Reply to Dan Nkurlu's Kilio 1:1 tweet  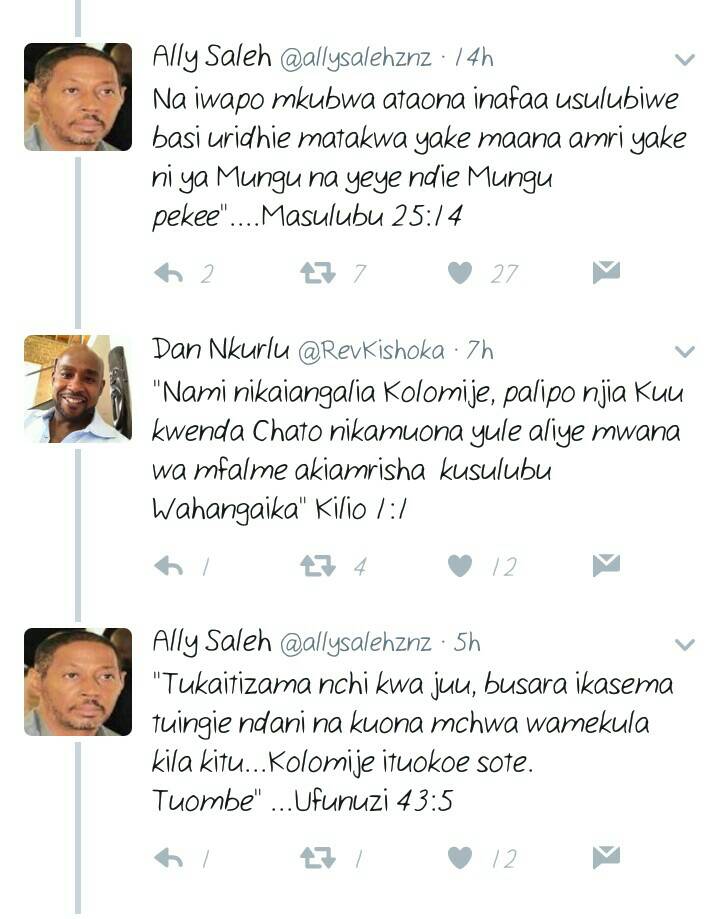[168, 566]
